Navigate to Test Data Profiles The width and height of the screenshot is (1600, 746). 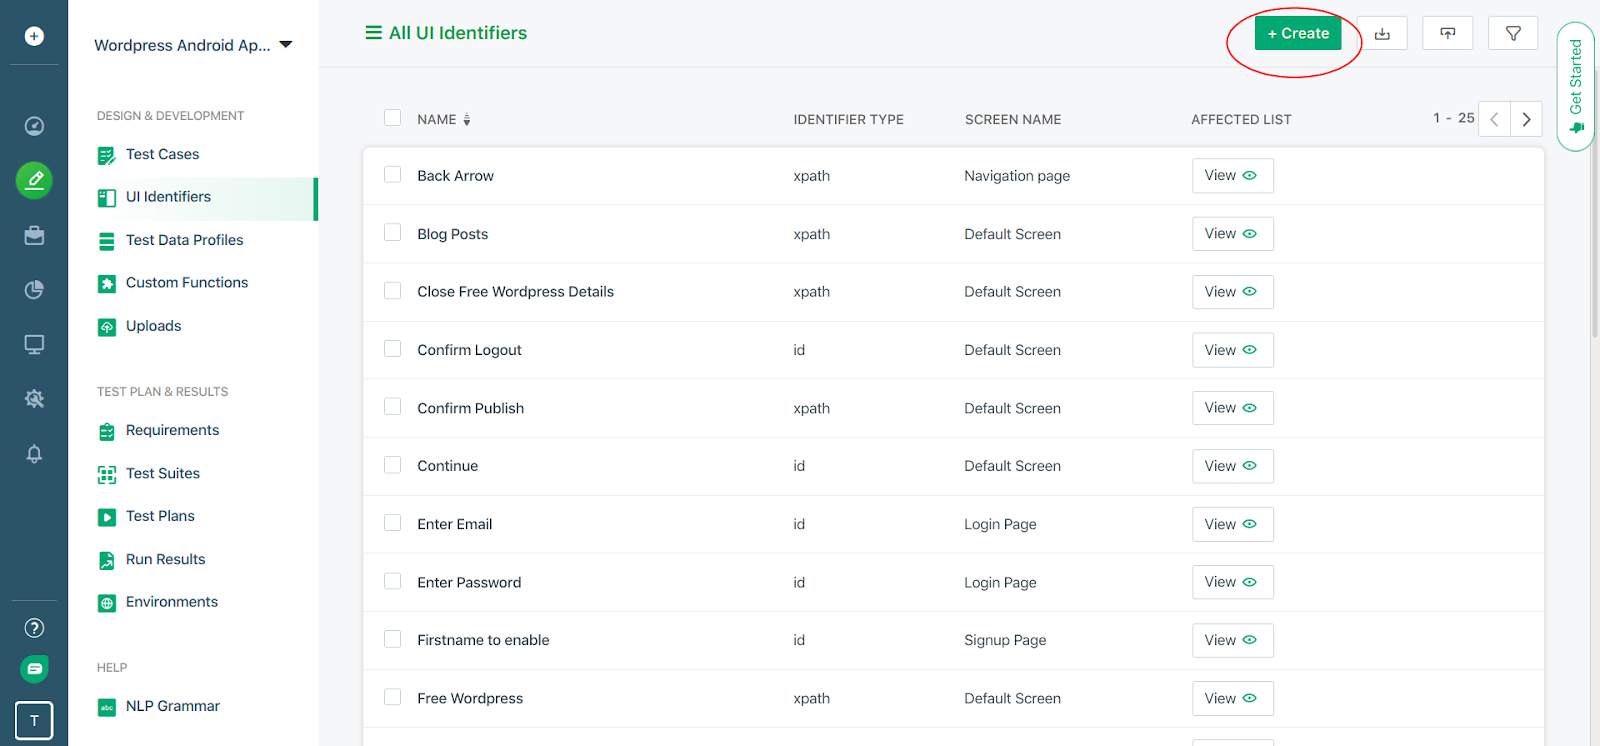[x=184, y=240]
